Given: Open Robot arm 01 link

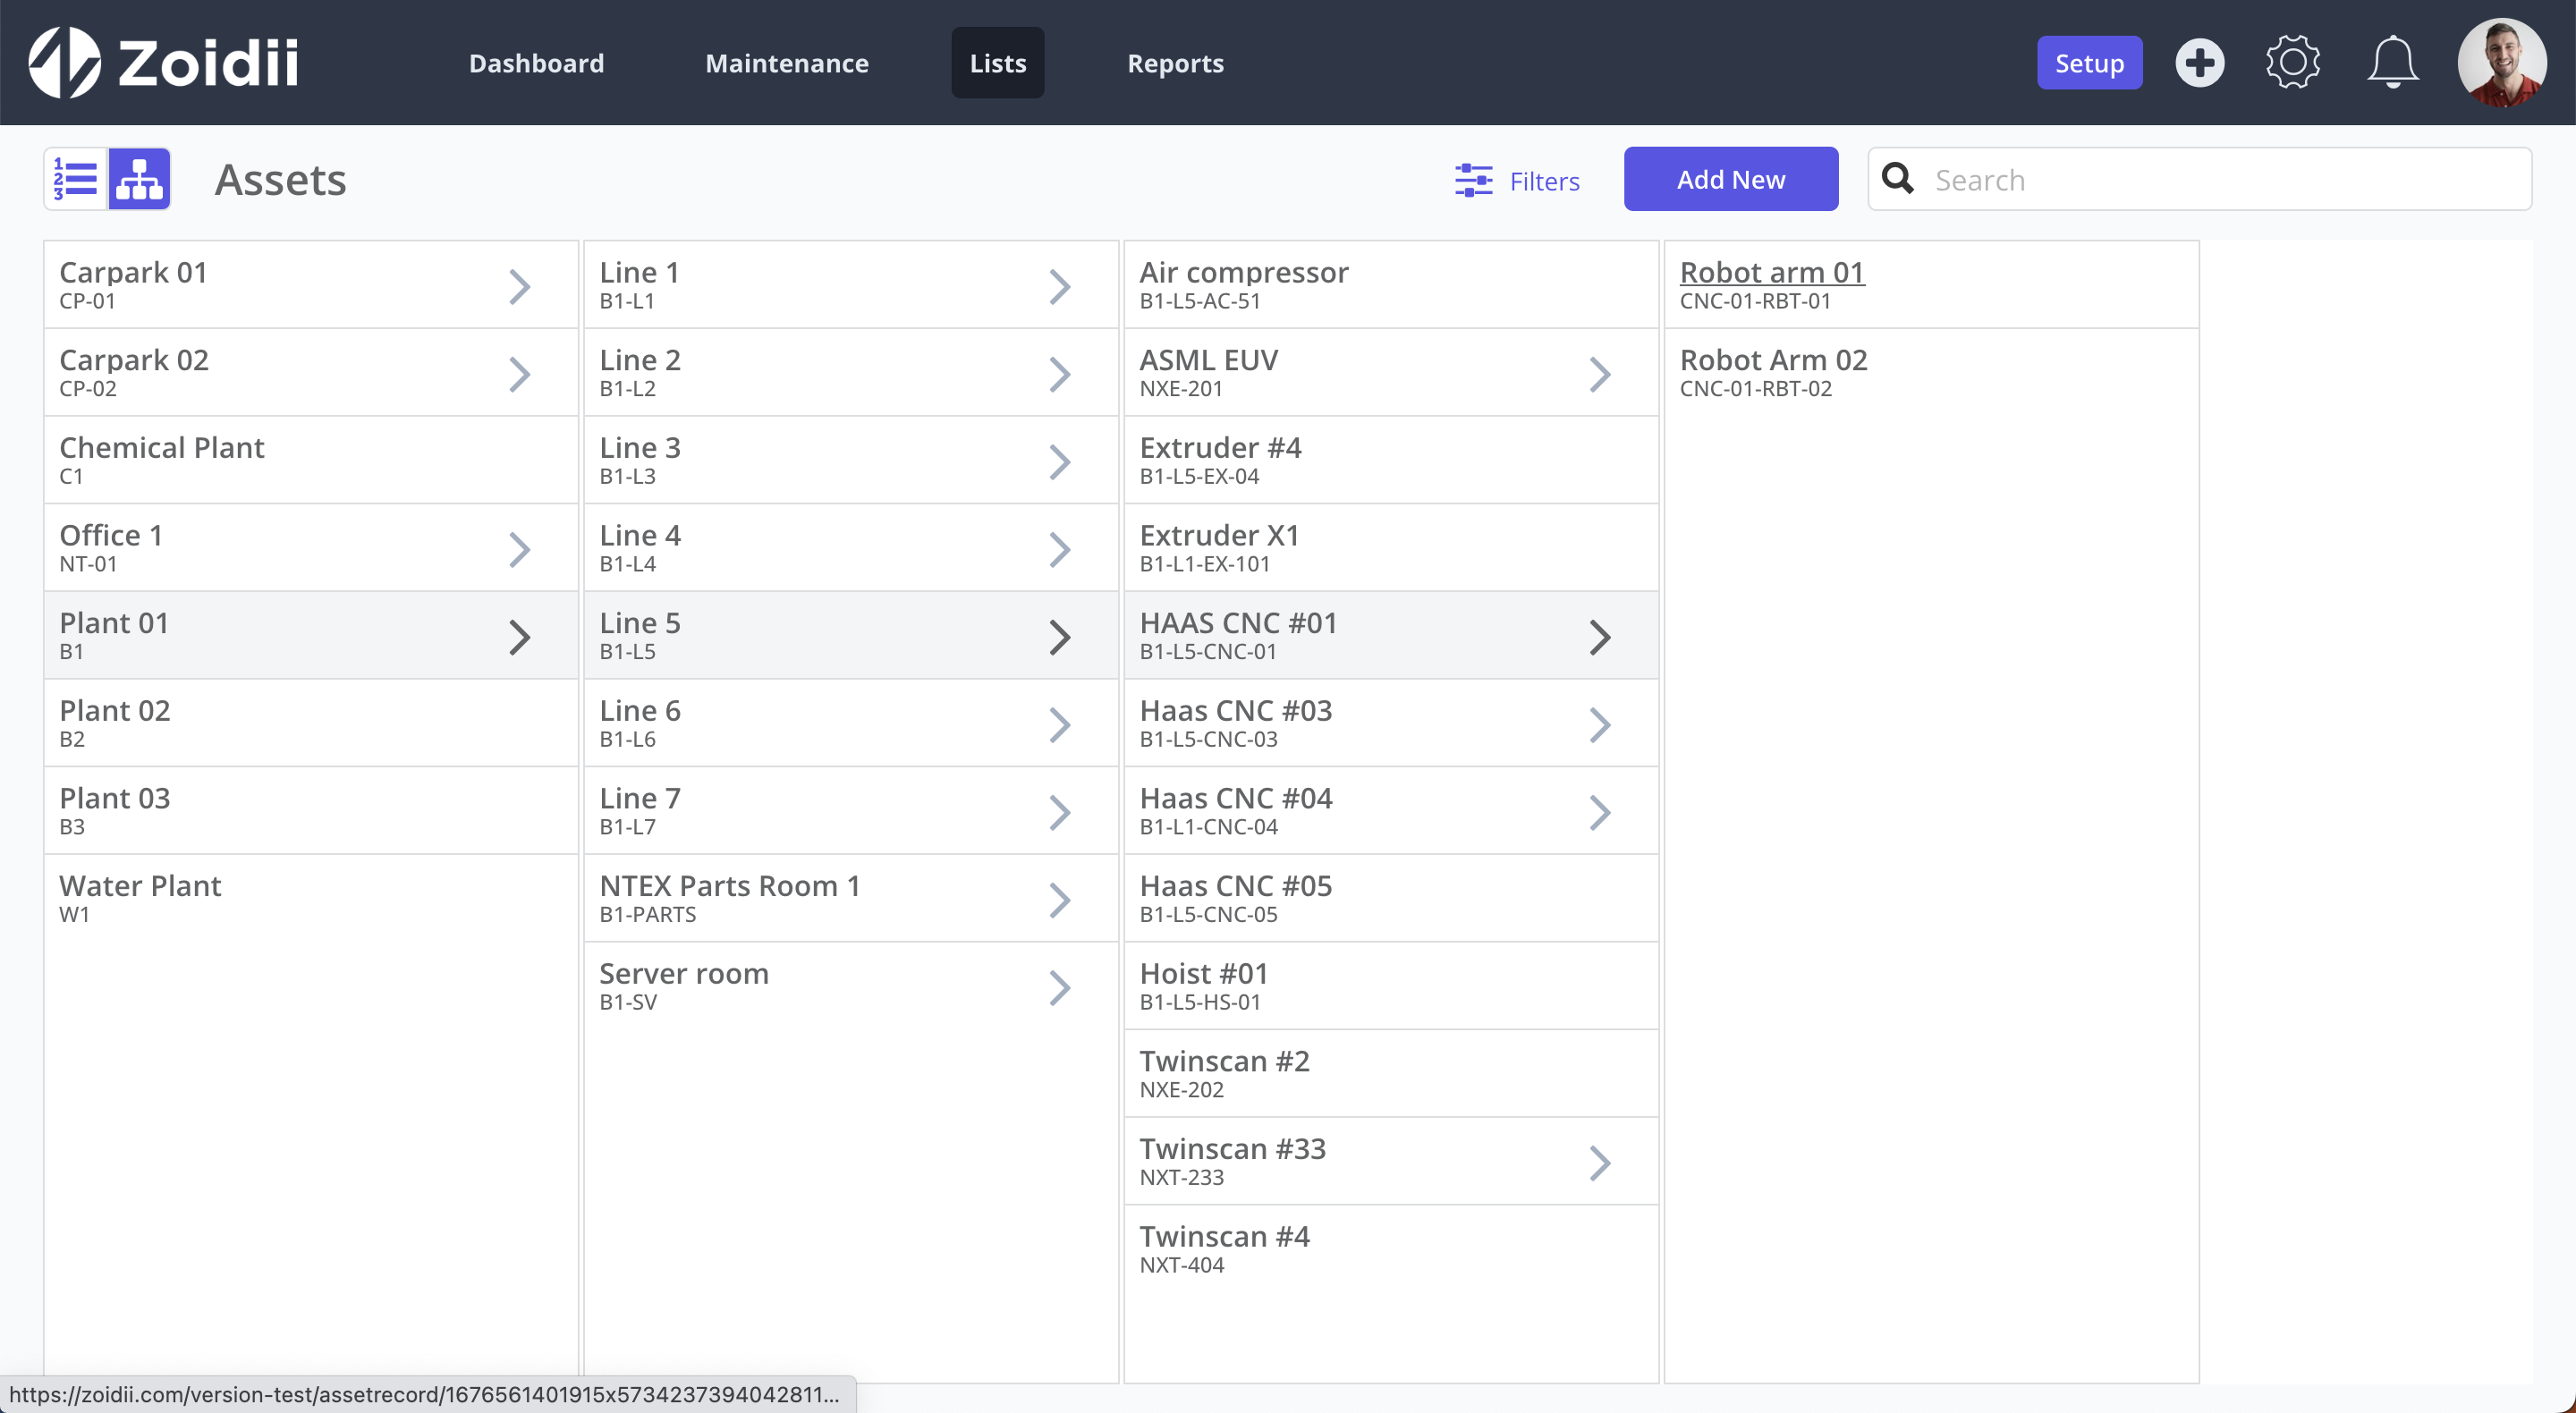Looking at the screenshot, I should pos(1771,272).
